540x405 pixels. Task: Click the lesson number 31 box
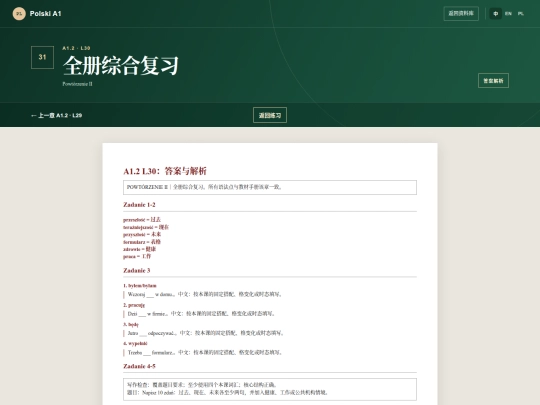click(x=42, y=57)
